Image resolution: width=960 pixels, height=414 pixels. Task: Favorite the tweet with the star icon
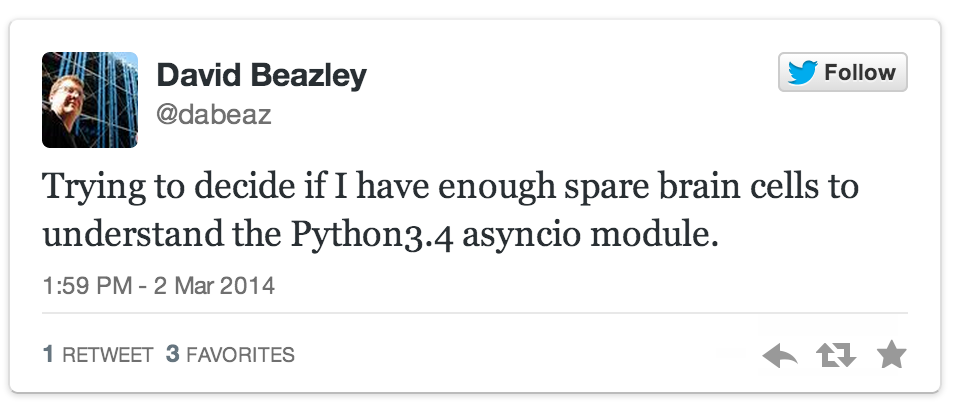click(x=891, y=355)
